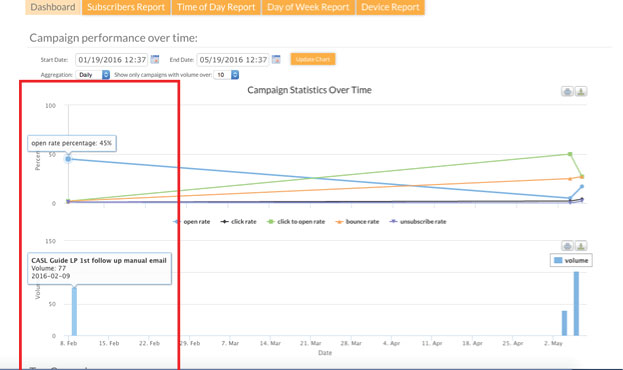The image size is (623, 370).
Task: Open the Day of Week Report tab
Action: pyautogui.click(x=308, y=7)
